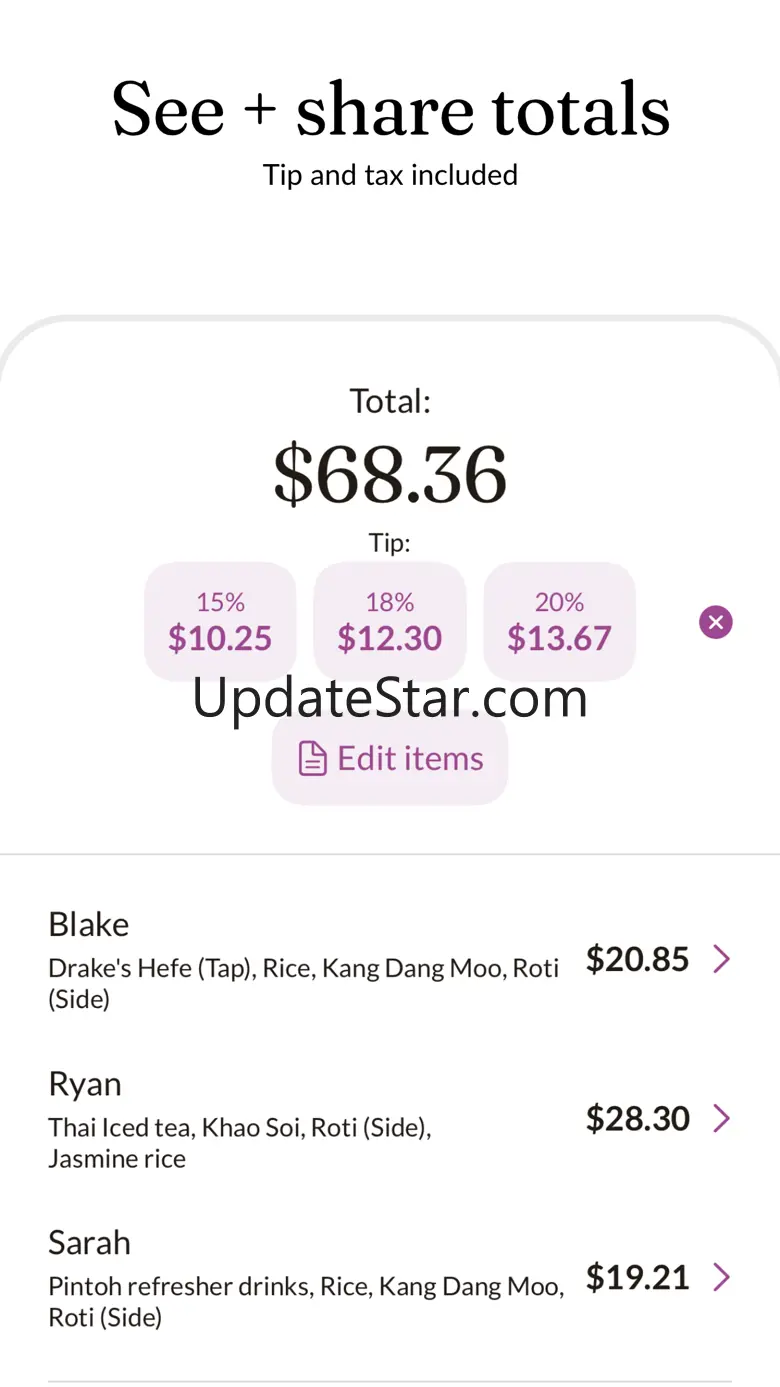Tap Sarah's name in the list
The image size is (780, 1387).
point(89,1243)
